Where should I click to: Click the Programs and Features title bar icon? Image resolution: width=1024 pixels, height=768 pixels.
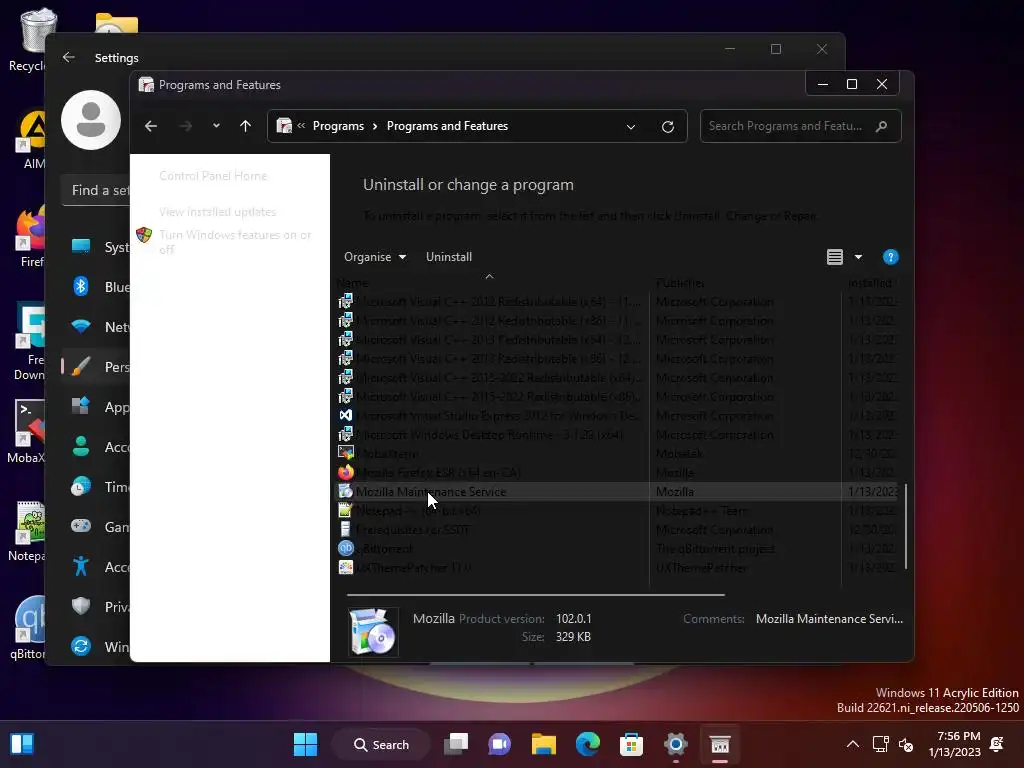coord(146,84)
